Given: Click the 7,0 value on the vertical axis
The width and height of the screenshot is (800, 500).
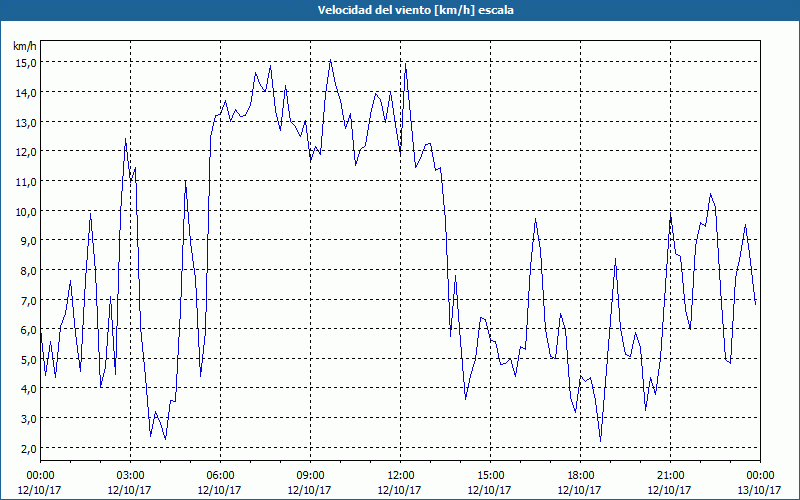Looking at the screenshot, I should coord(28,300).
